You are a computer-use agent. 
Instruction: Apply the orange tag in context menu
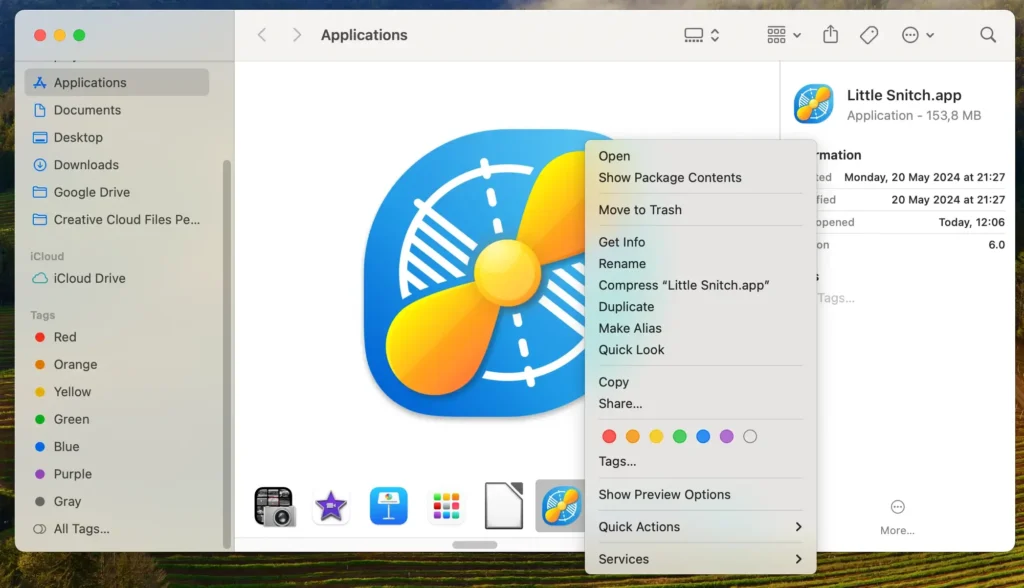632,436
